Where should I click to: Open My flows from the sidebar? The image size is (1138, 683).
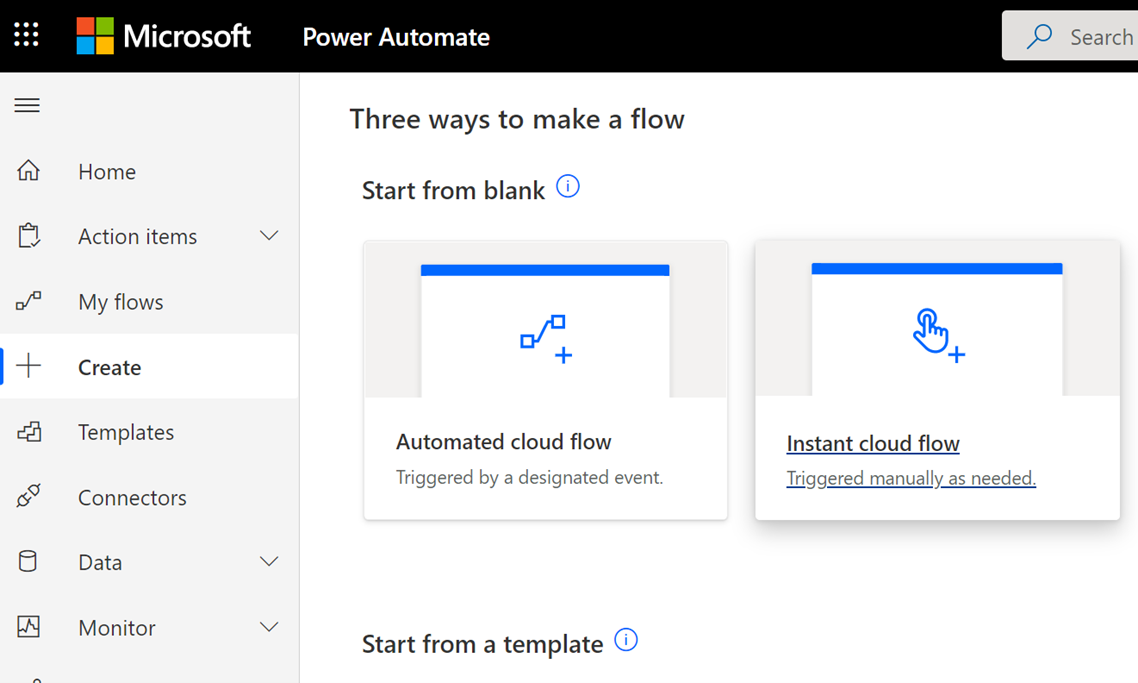(118, 301)
